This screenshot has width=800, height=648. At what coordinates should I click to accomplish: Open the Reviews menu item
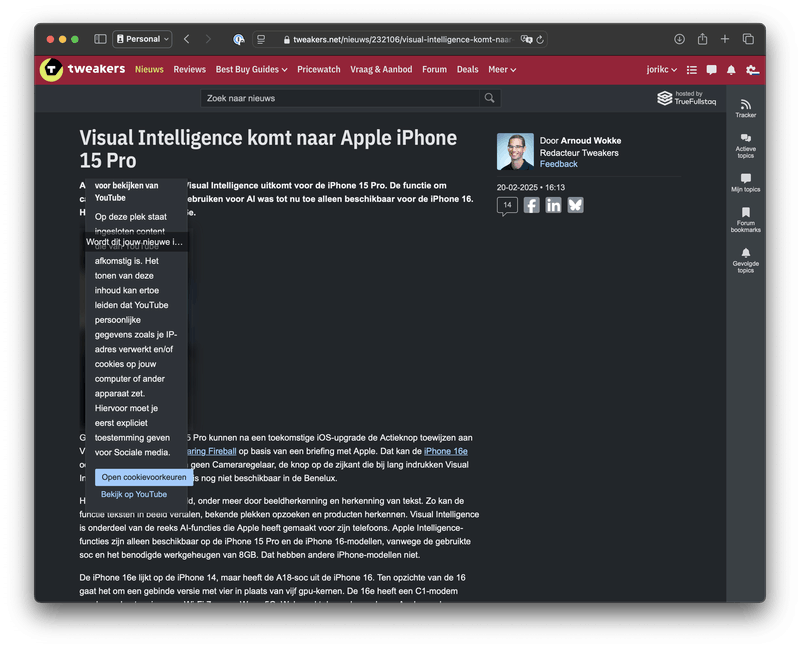(x=189, y=70)
